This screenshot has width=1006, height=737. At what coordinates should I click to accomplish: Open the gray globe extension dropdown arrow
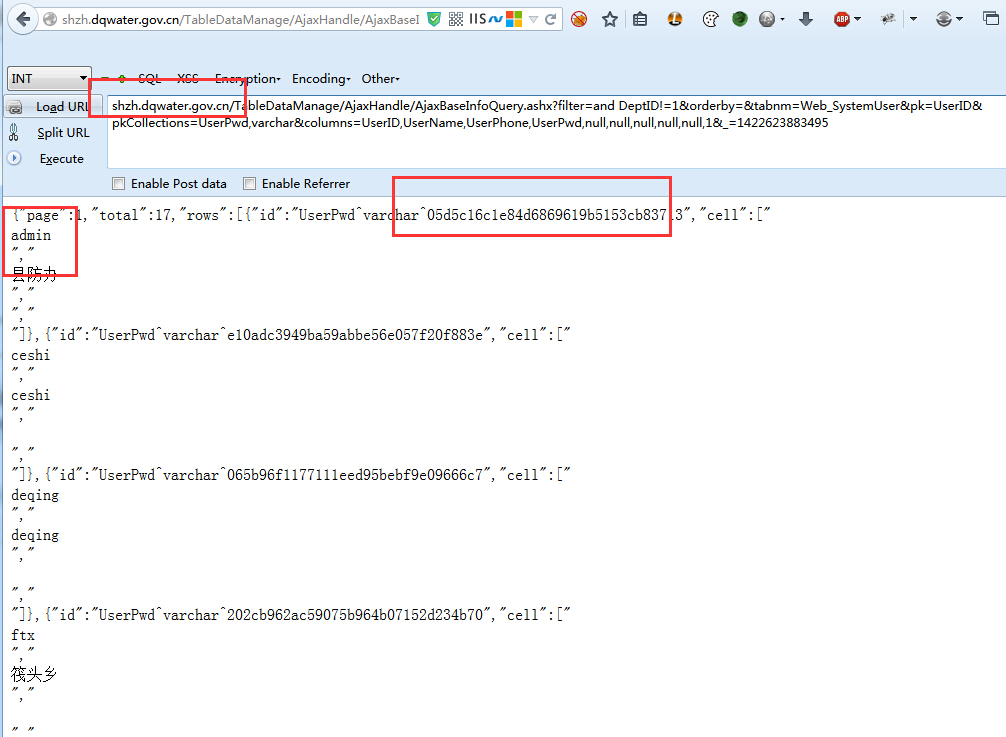[782, 20]
